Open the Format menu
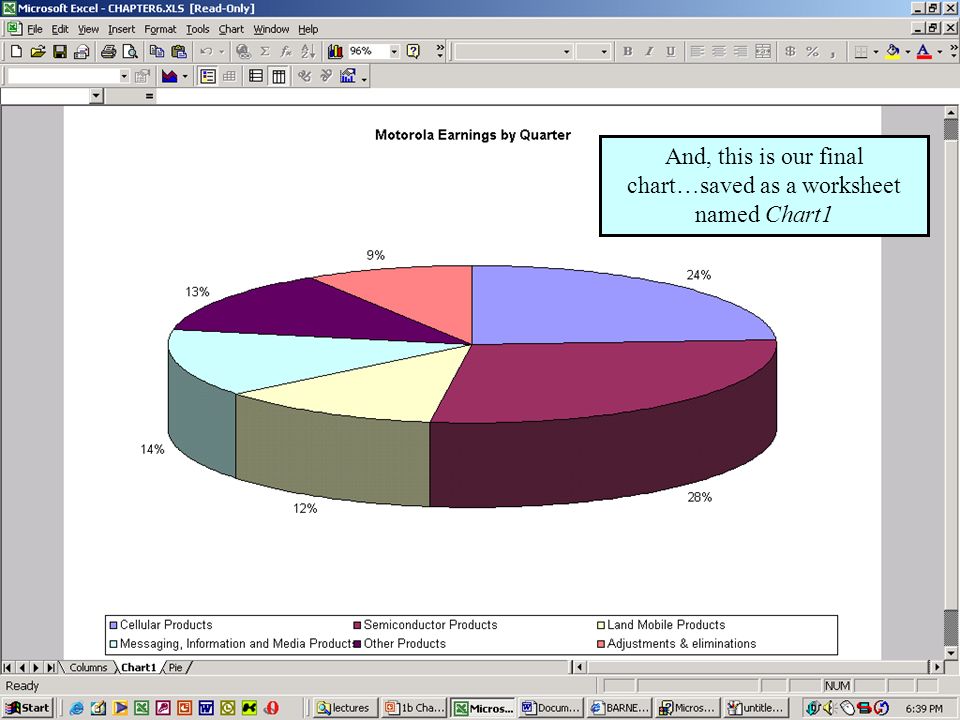This screenshot has width=960, height=720. point(160,29)
